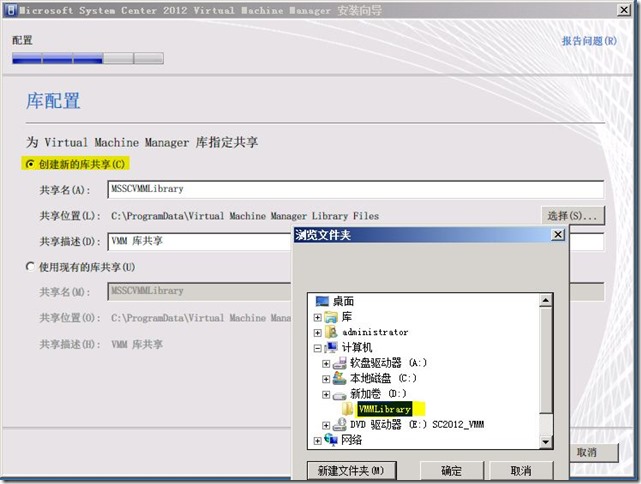
Task: Expand the 软盘驱动器 (A:) node
Action: pos(326,363)
